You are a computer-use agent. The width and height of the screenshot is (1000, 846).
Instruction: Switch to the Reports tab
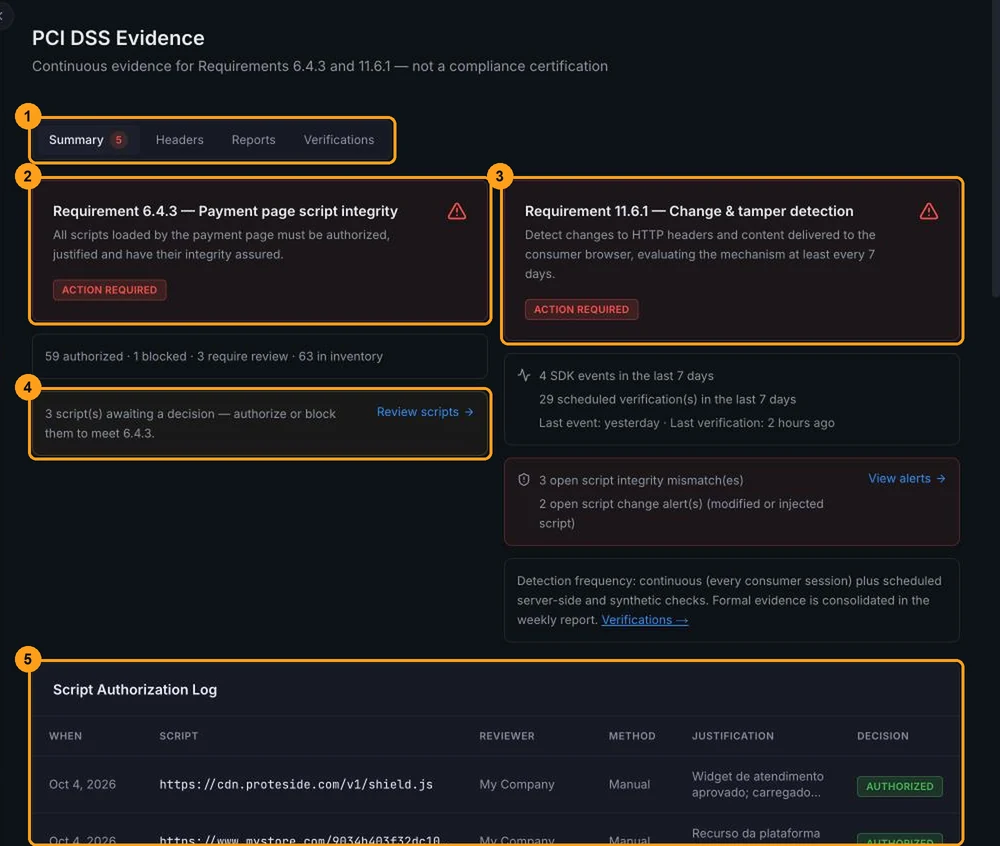253,140
